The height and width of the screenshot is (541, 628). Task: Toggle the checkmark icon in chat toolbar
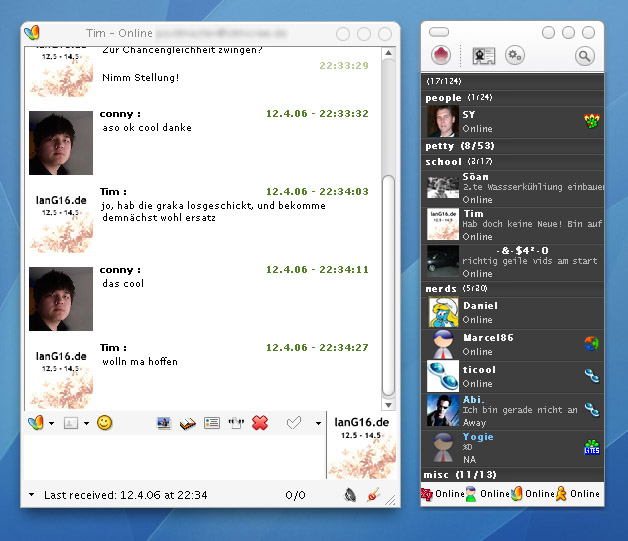tap(293, 423)
